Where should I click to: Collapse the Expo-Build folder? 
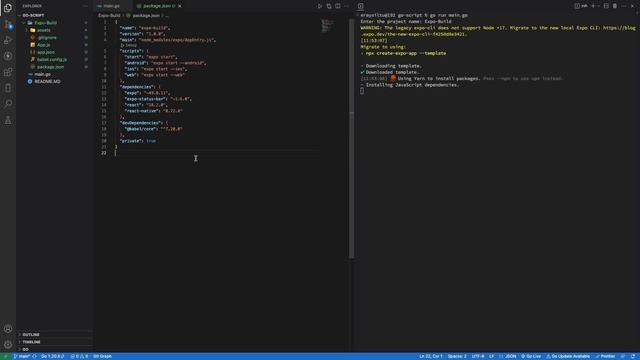45,23
